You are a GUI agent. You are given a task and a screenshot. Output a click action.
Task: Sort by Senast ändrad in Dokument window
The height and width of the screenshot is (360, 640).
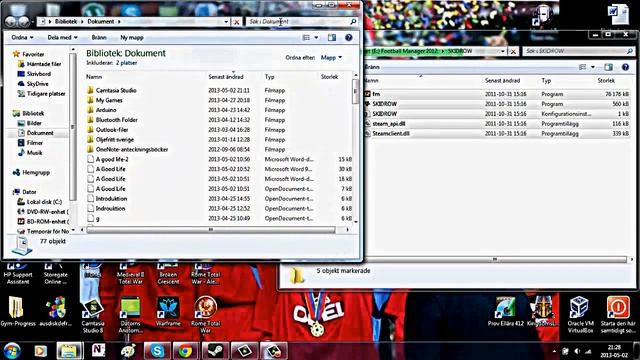pyautogui.click(x=226, y=77)
